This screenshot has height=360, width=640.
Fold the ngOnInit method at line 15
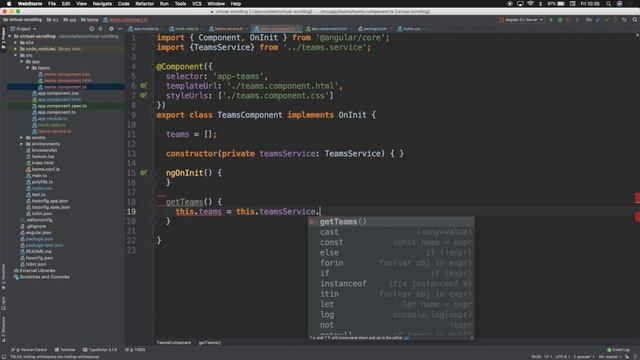(154, 173)
